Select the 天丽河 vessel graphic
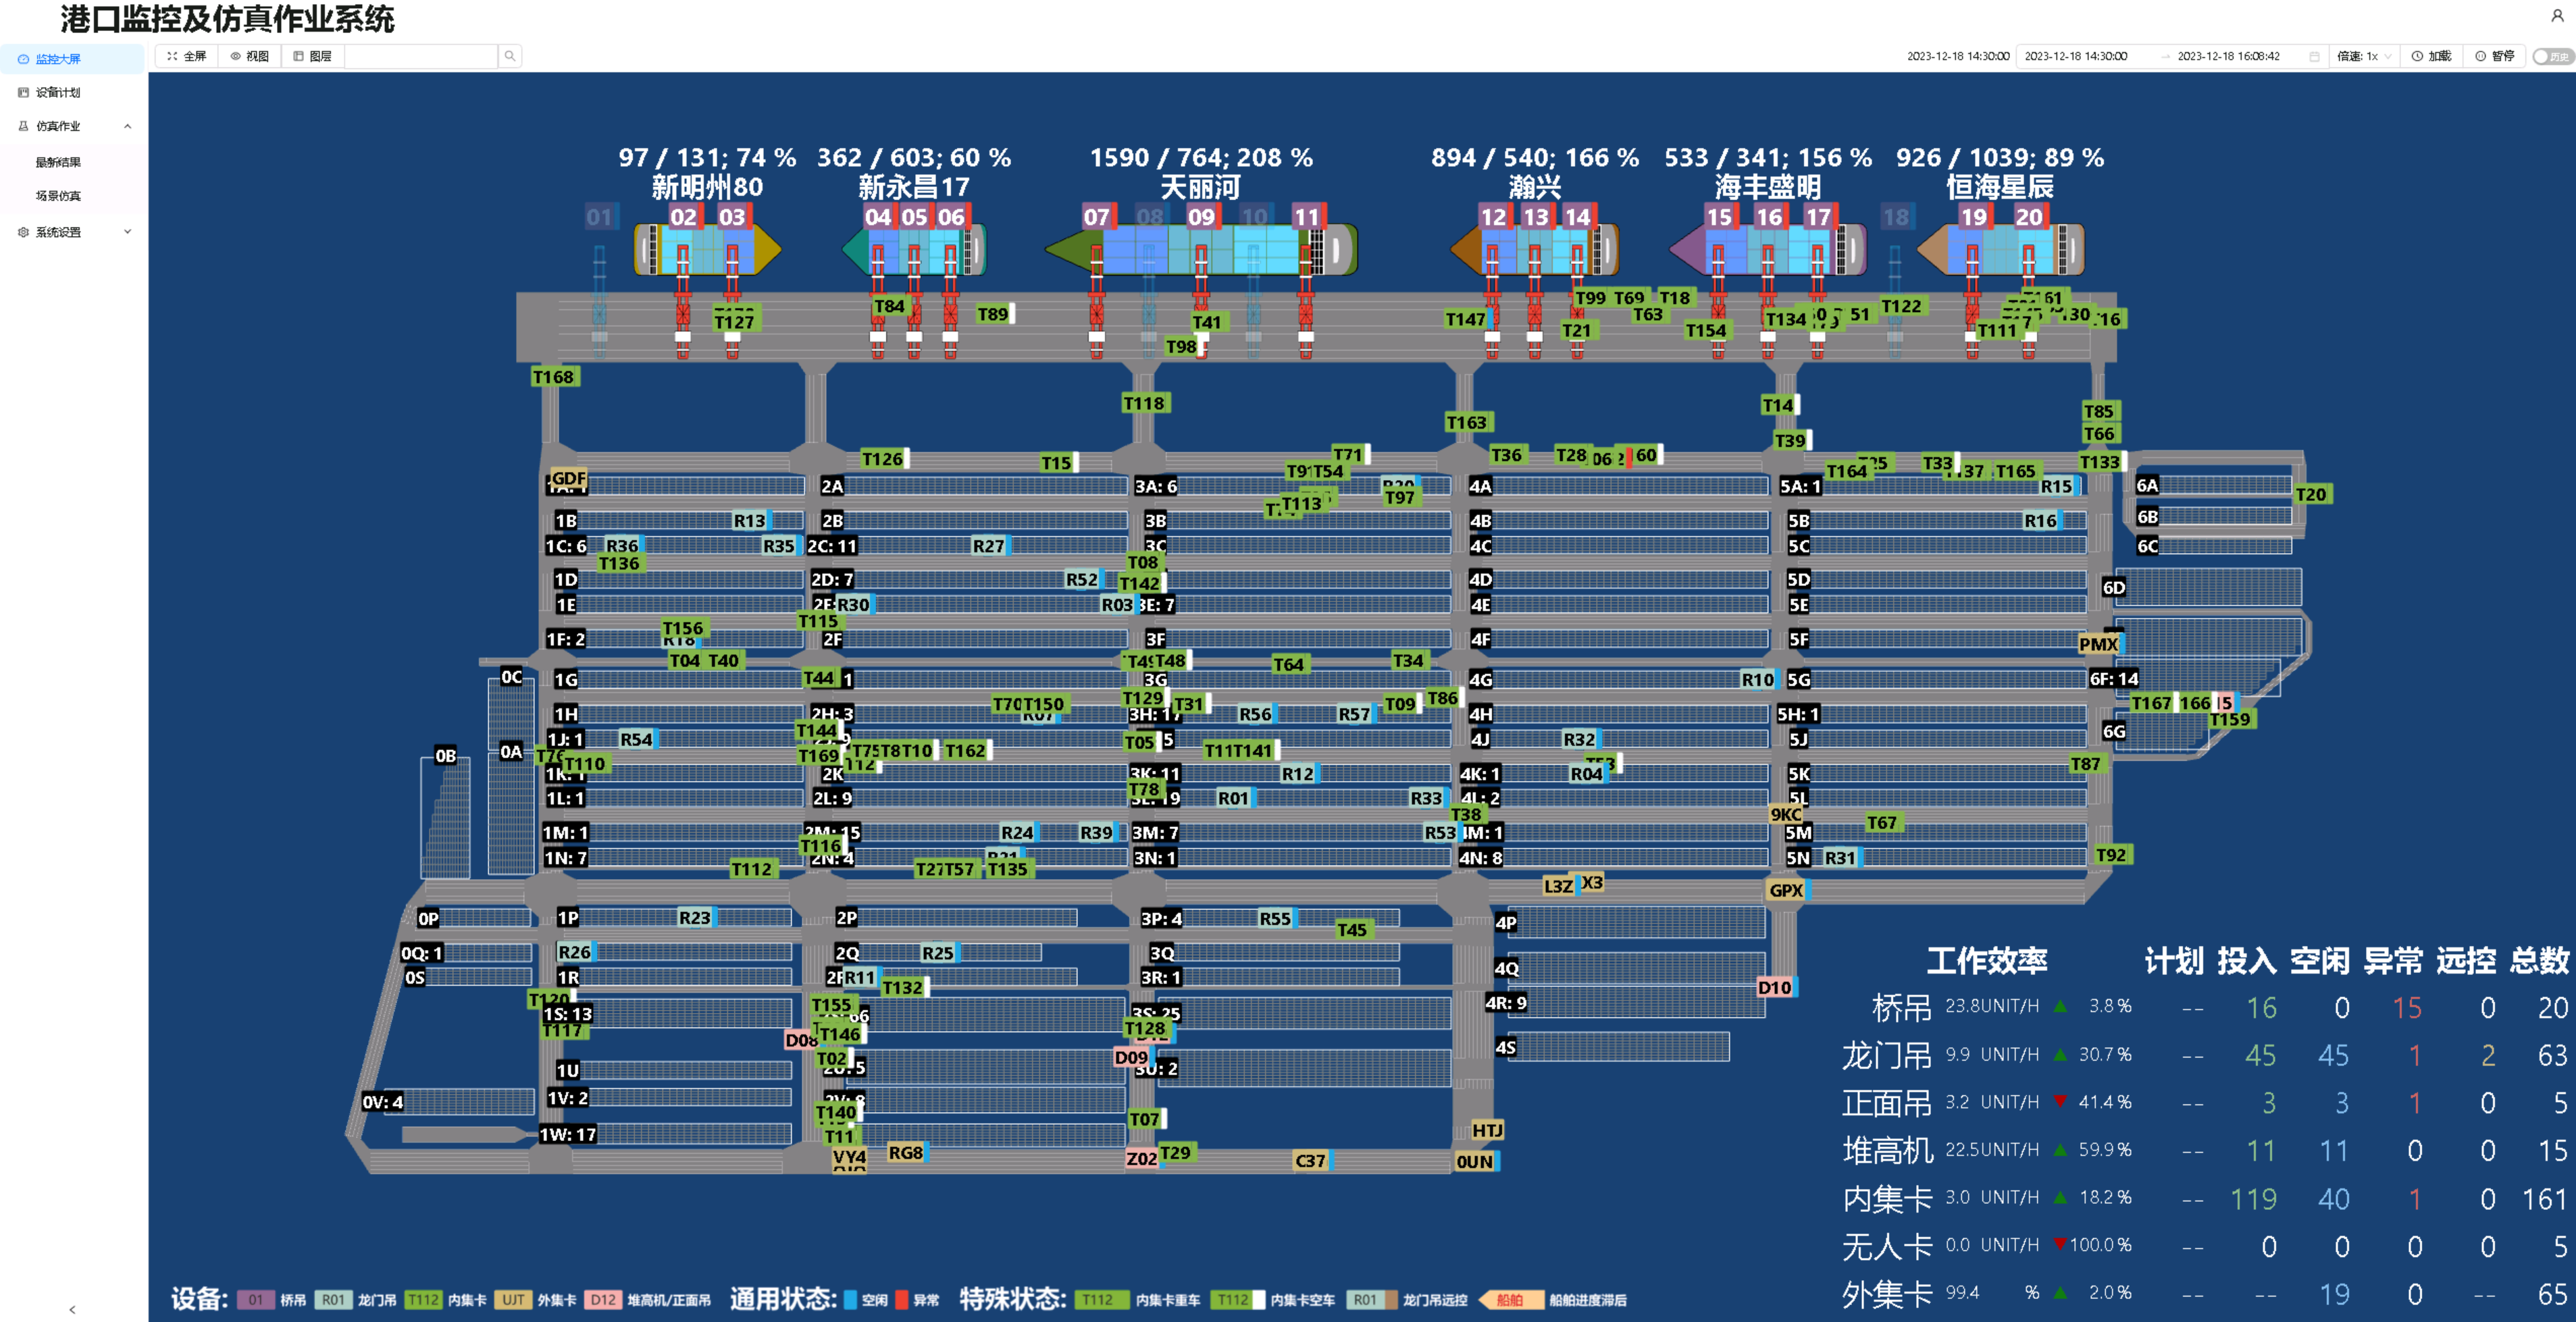The width and height of the screenshot is (2576, 1322). click(1202, 249)
